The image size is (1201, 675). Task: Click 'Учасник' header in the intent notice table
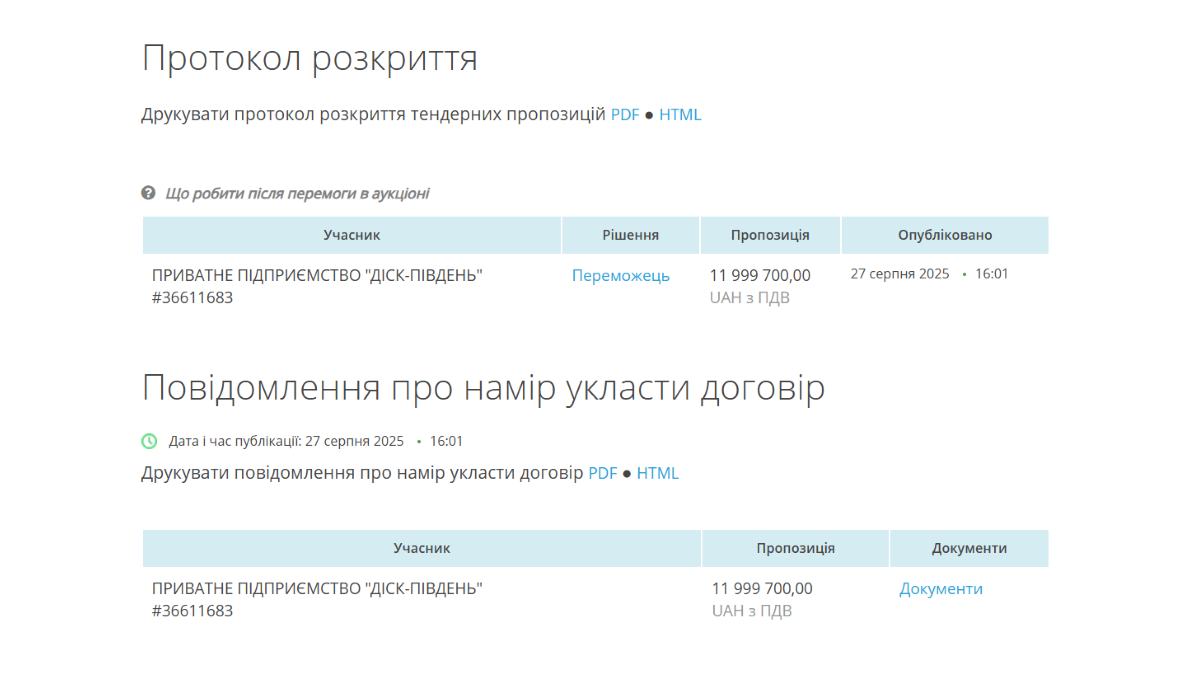coord(422,548)
